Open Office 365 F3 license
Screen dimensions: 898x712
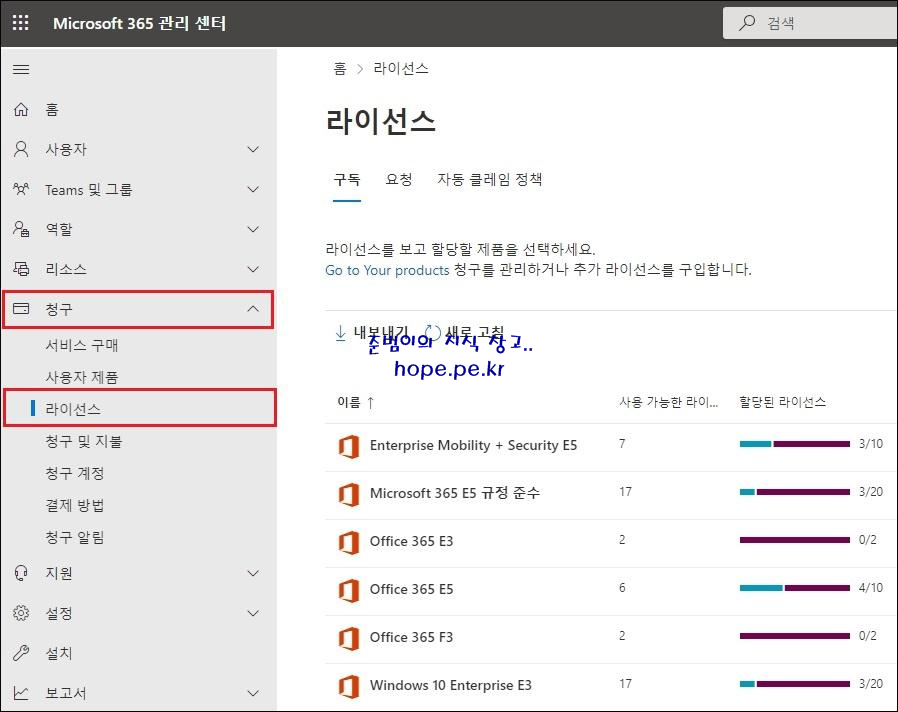coord(411,637)
